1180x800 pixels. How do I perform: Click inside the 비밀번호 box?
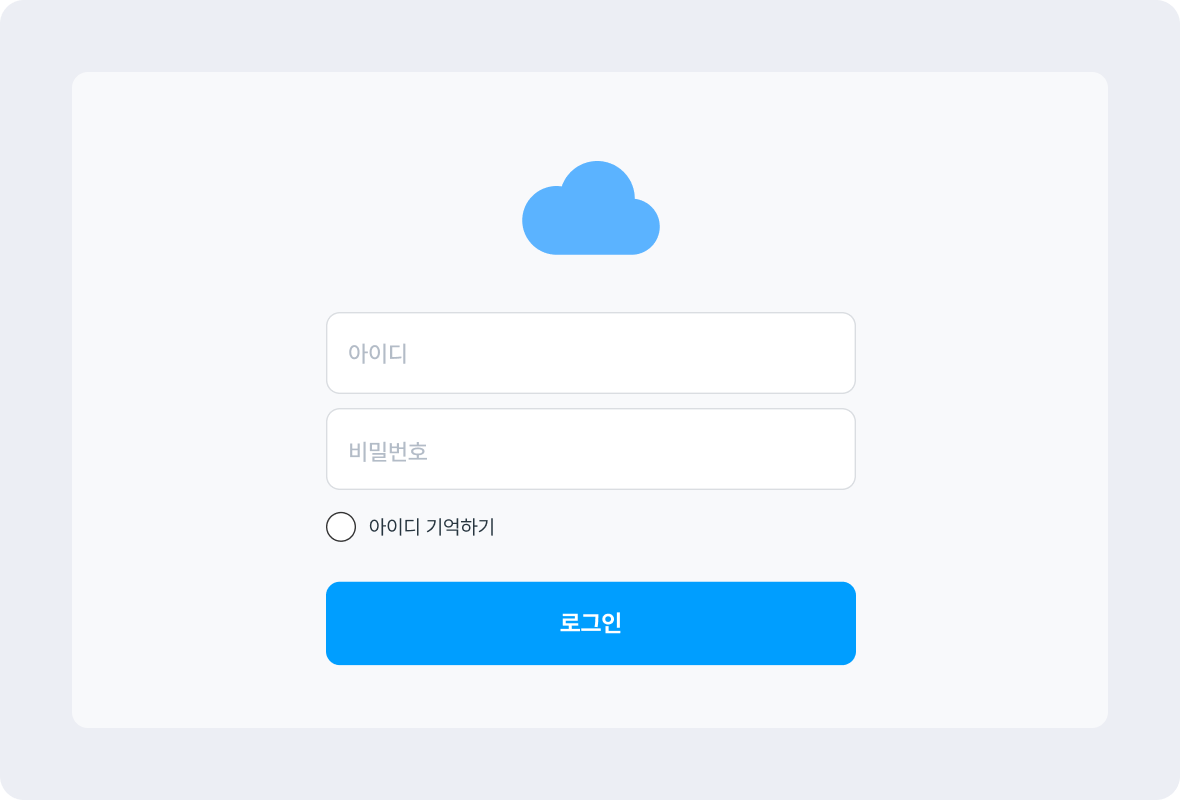click(x=591, y=449)
